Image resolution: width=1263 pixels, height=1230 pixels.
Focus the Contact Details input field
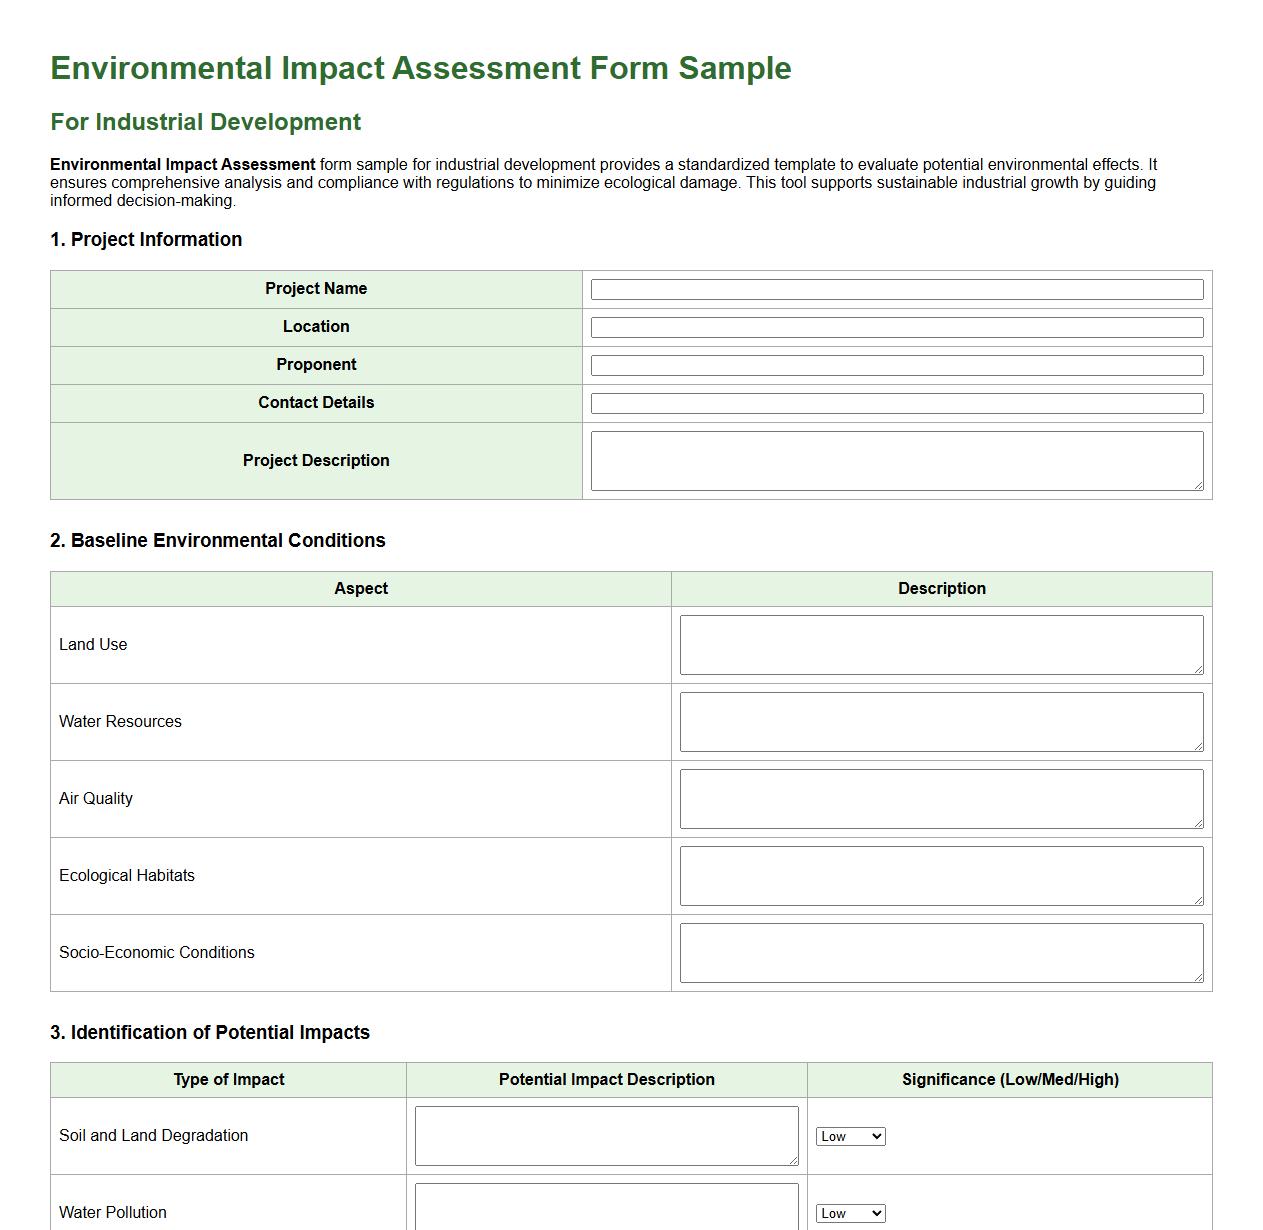point(896,402)
